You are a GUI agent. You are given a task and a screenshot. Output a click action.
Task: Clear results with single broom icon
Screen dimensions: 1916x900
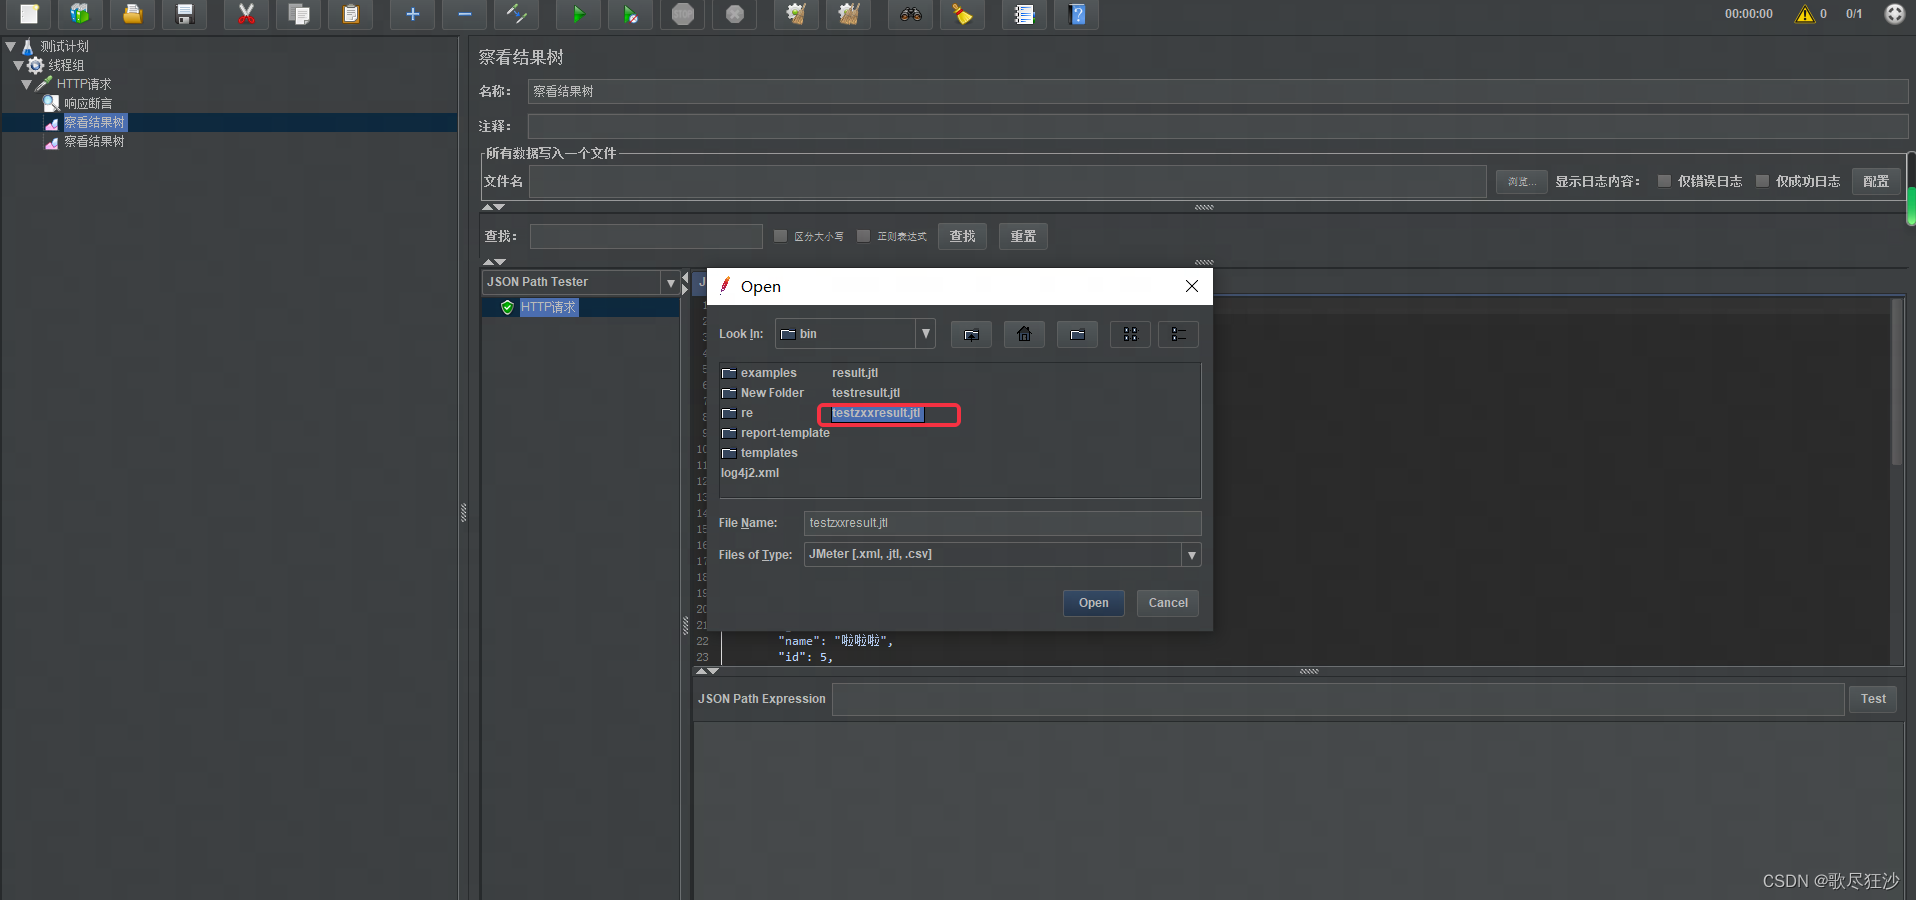[x=796, y=14]
